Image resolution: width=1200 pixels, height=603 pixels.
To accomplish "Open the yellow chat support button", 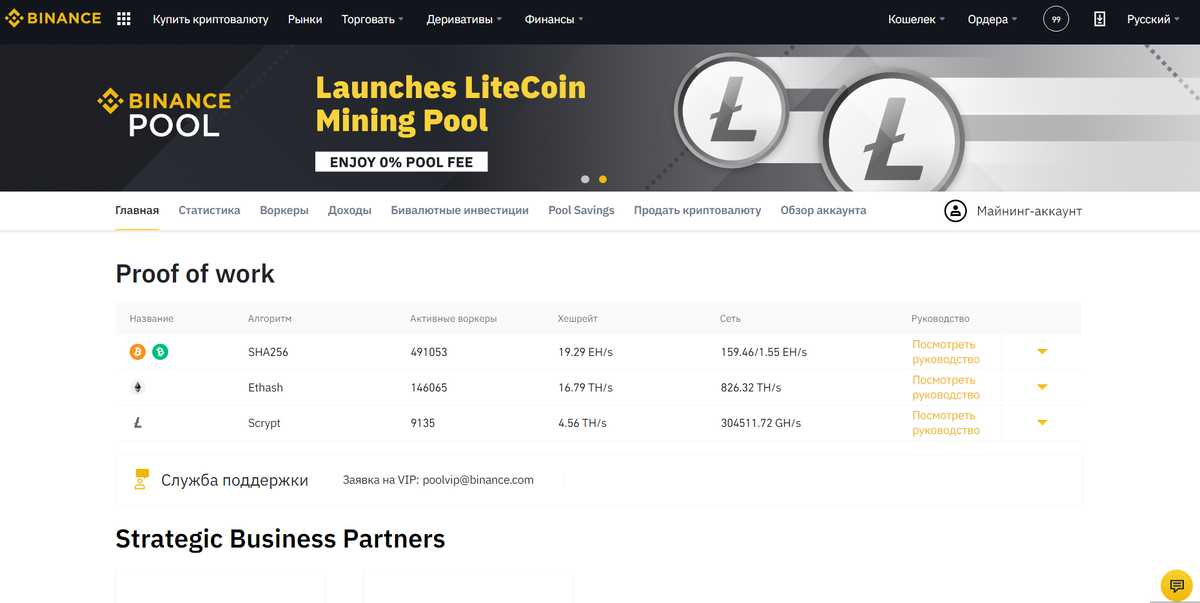I will [x=1177, y=584].
